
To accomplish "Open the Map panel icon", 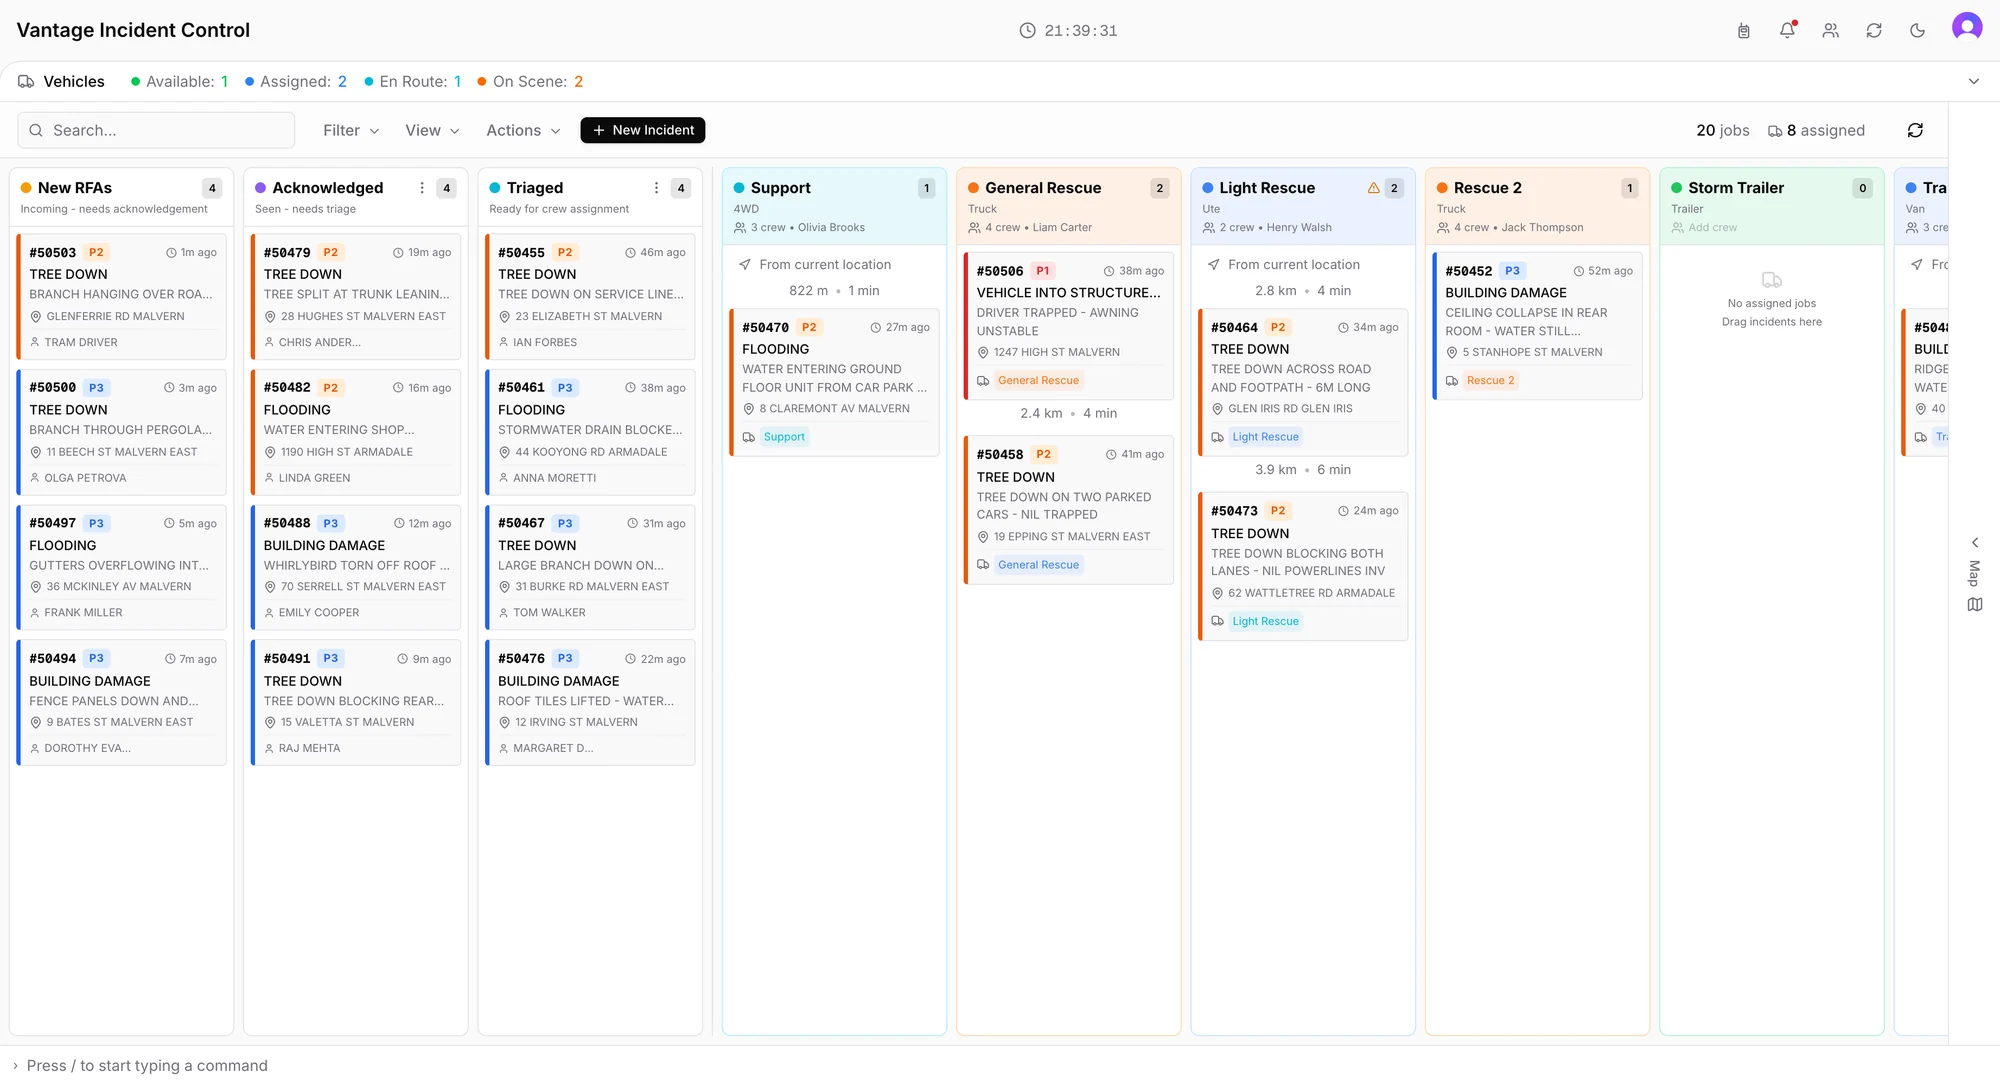I will 1975,605.
